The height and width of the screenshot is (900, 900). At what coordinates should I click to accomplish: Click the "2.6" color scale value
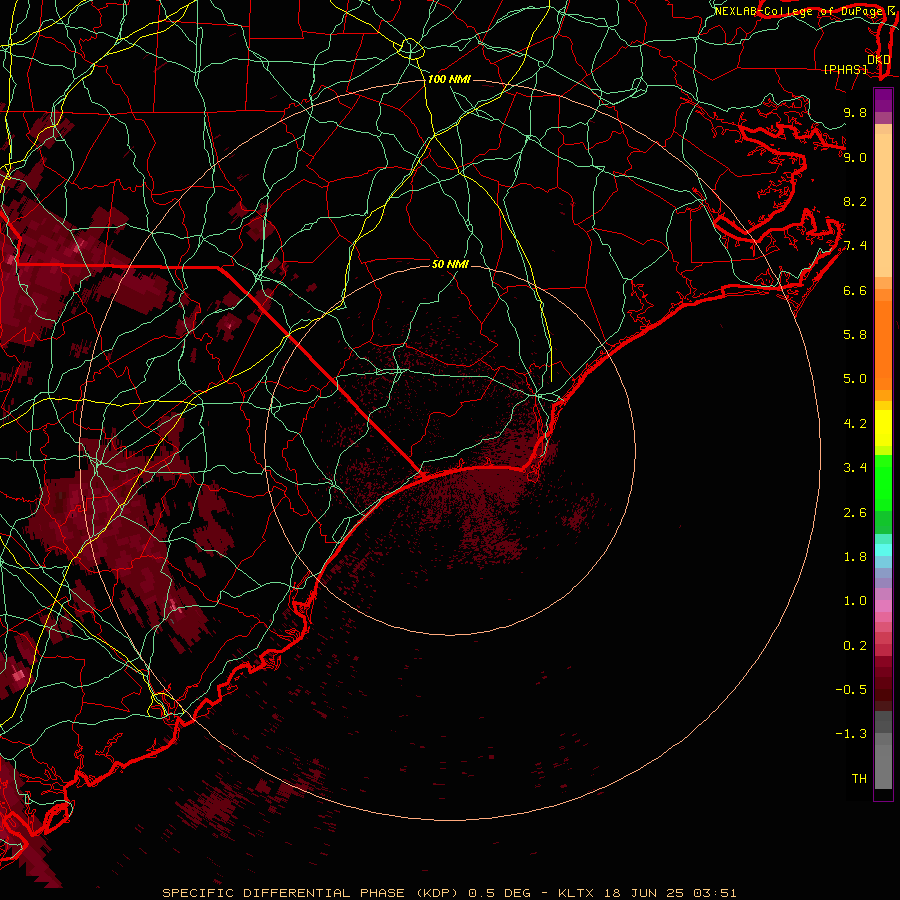click(855, 513)
